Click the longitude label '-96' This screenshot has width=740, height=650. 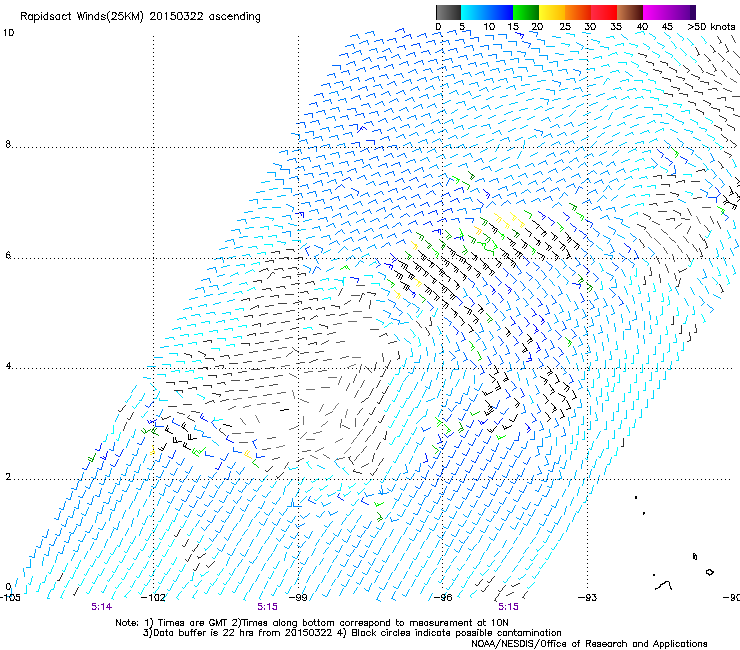pos(443,598)
